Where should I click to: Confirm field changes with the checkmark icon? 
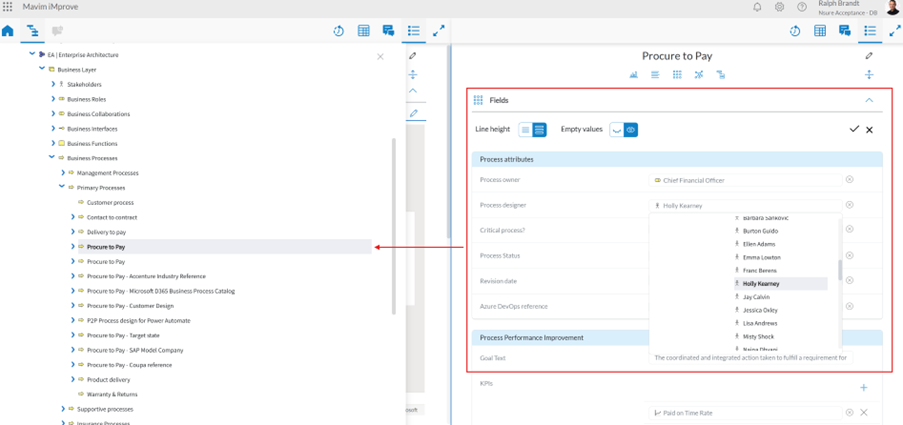(854, 130)
